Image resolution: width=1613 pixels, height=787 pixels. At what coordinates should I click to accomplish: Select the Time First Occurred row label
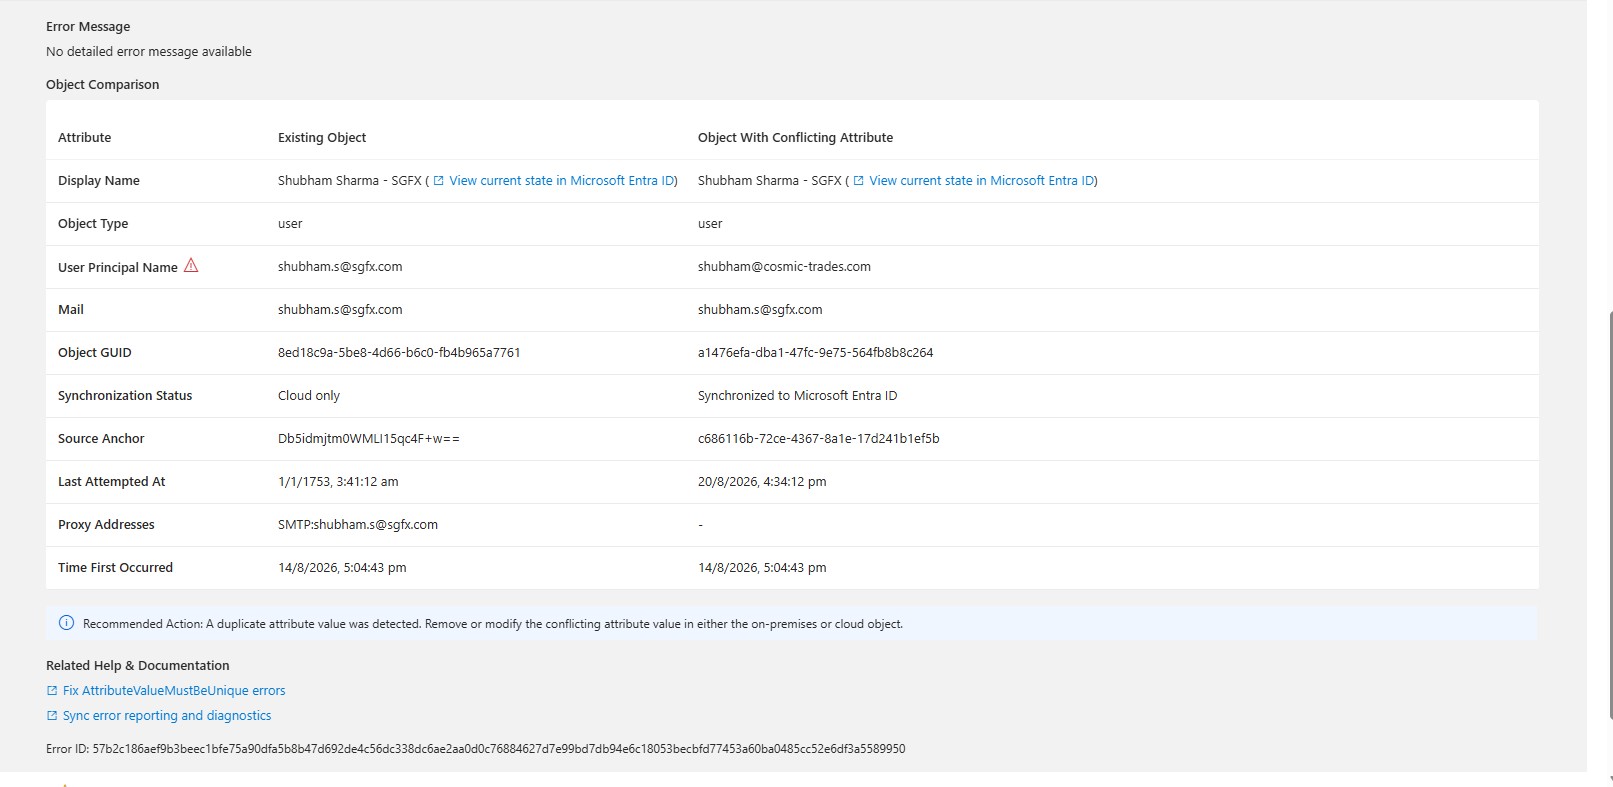click(x=116, y=568)
